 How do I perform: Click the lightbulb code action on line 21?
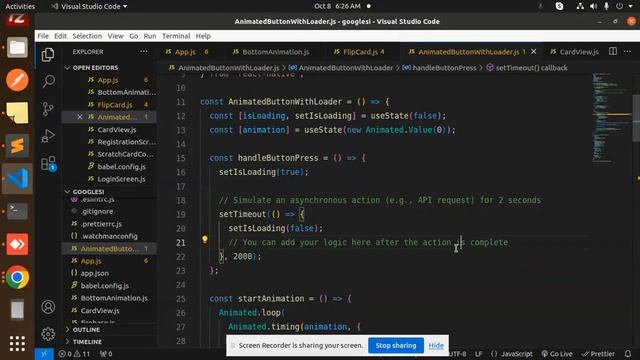(204, 240)
